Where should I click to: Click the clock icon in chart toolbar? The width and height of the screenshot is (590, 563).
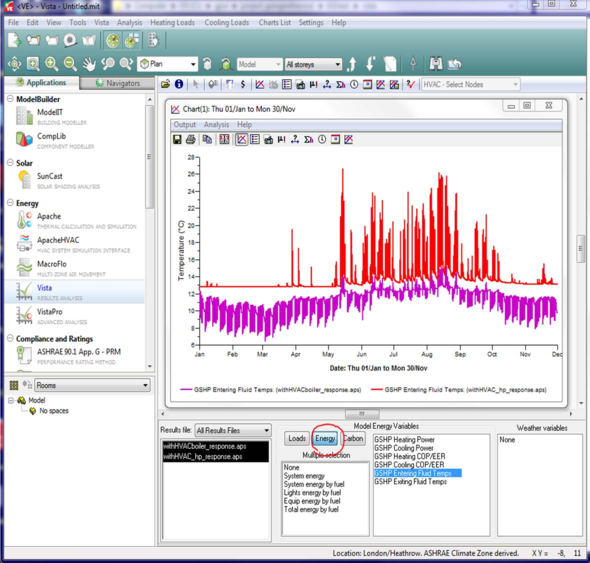322,140
